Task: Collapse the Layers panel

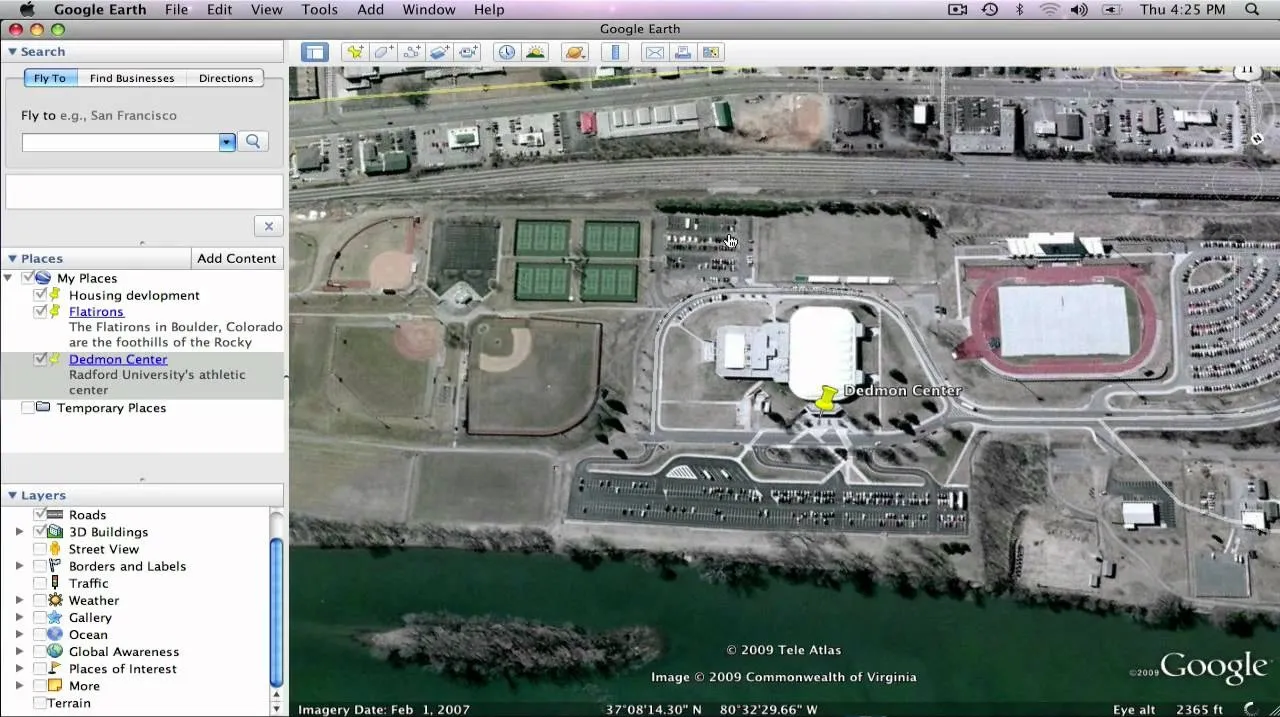Action: (12, 495)
